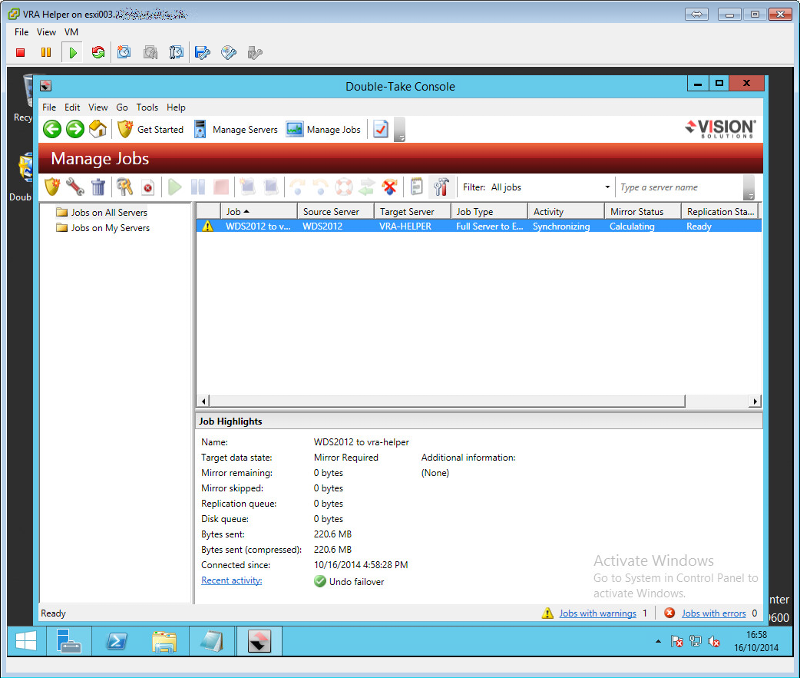Screen dimensions: 800x678
Task: Click the green Power On VM icon
Action: (x=73, y=53)
